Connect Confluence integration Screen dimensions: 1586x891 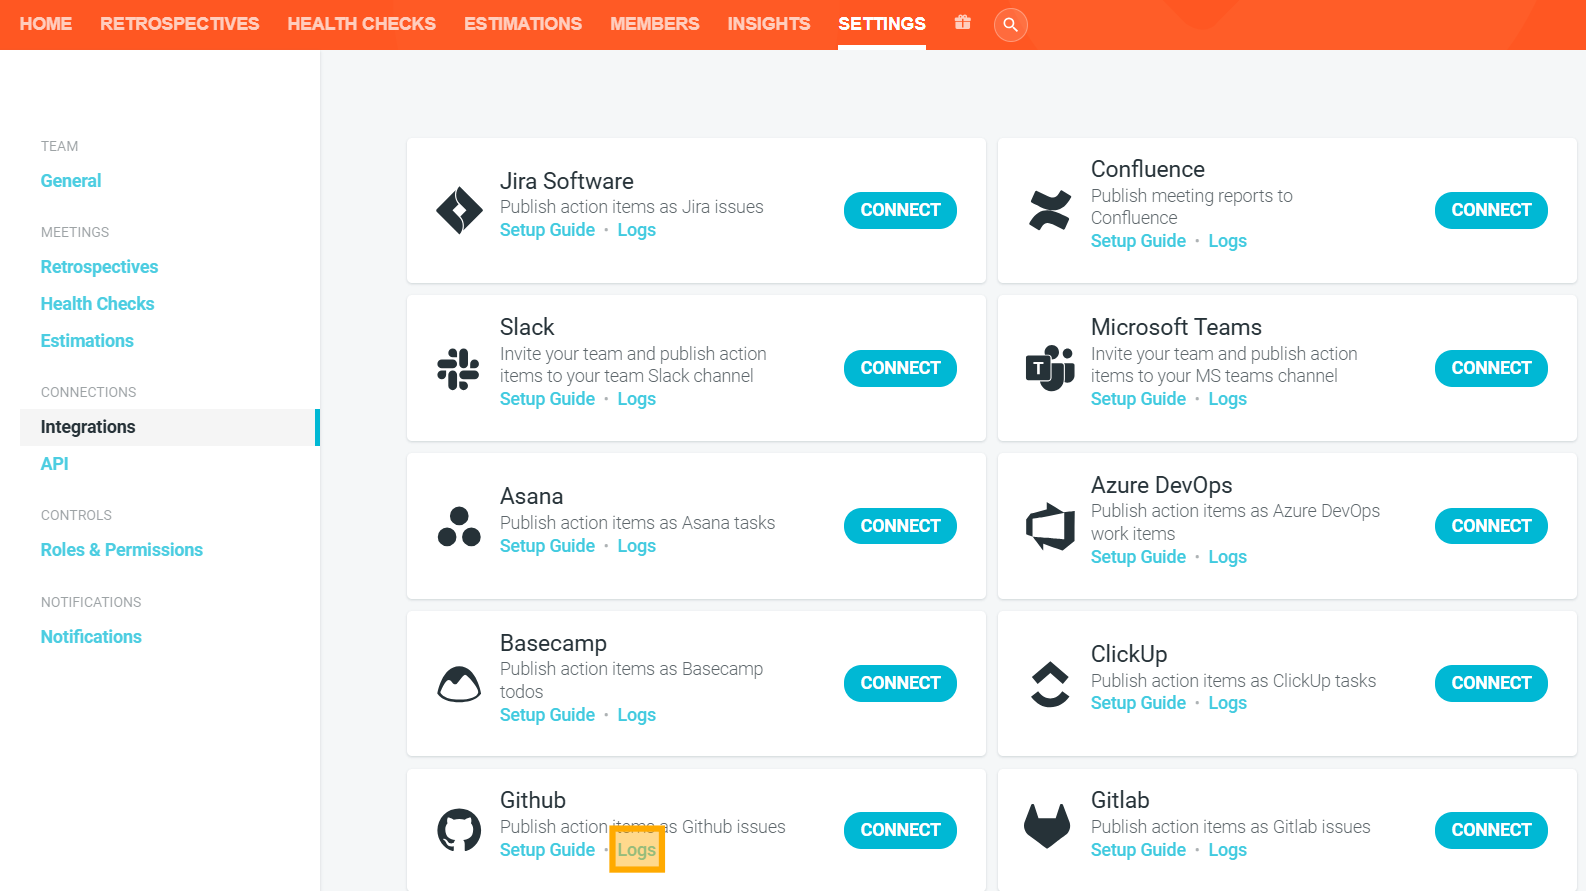(1491, 210)
